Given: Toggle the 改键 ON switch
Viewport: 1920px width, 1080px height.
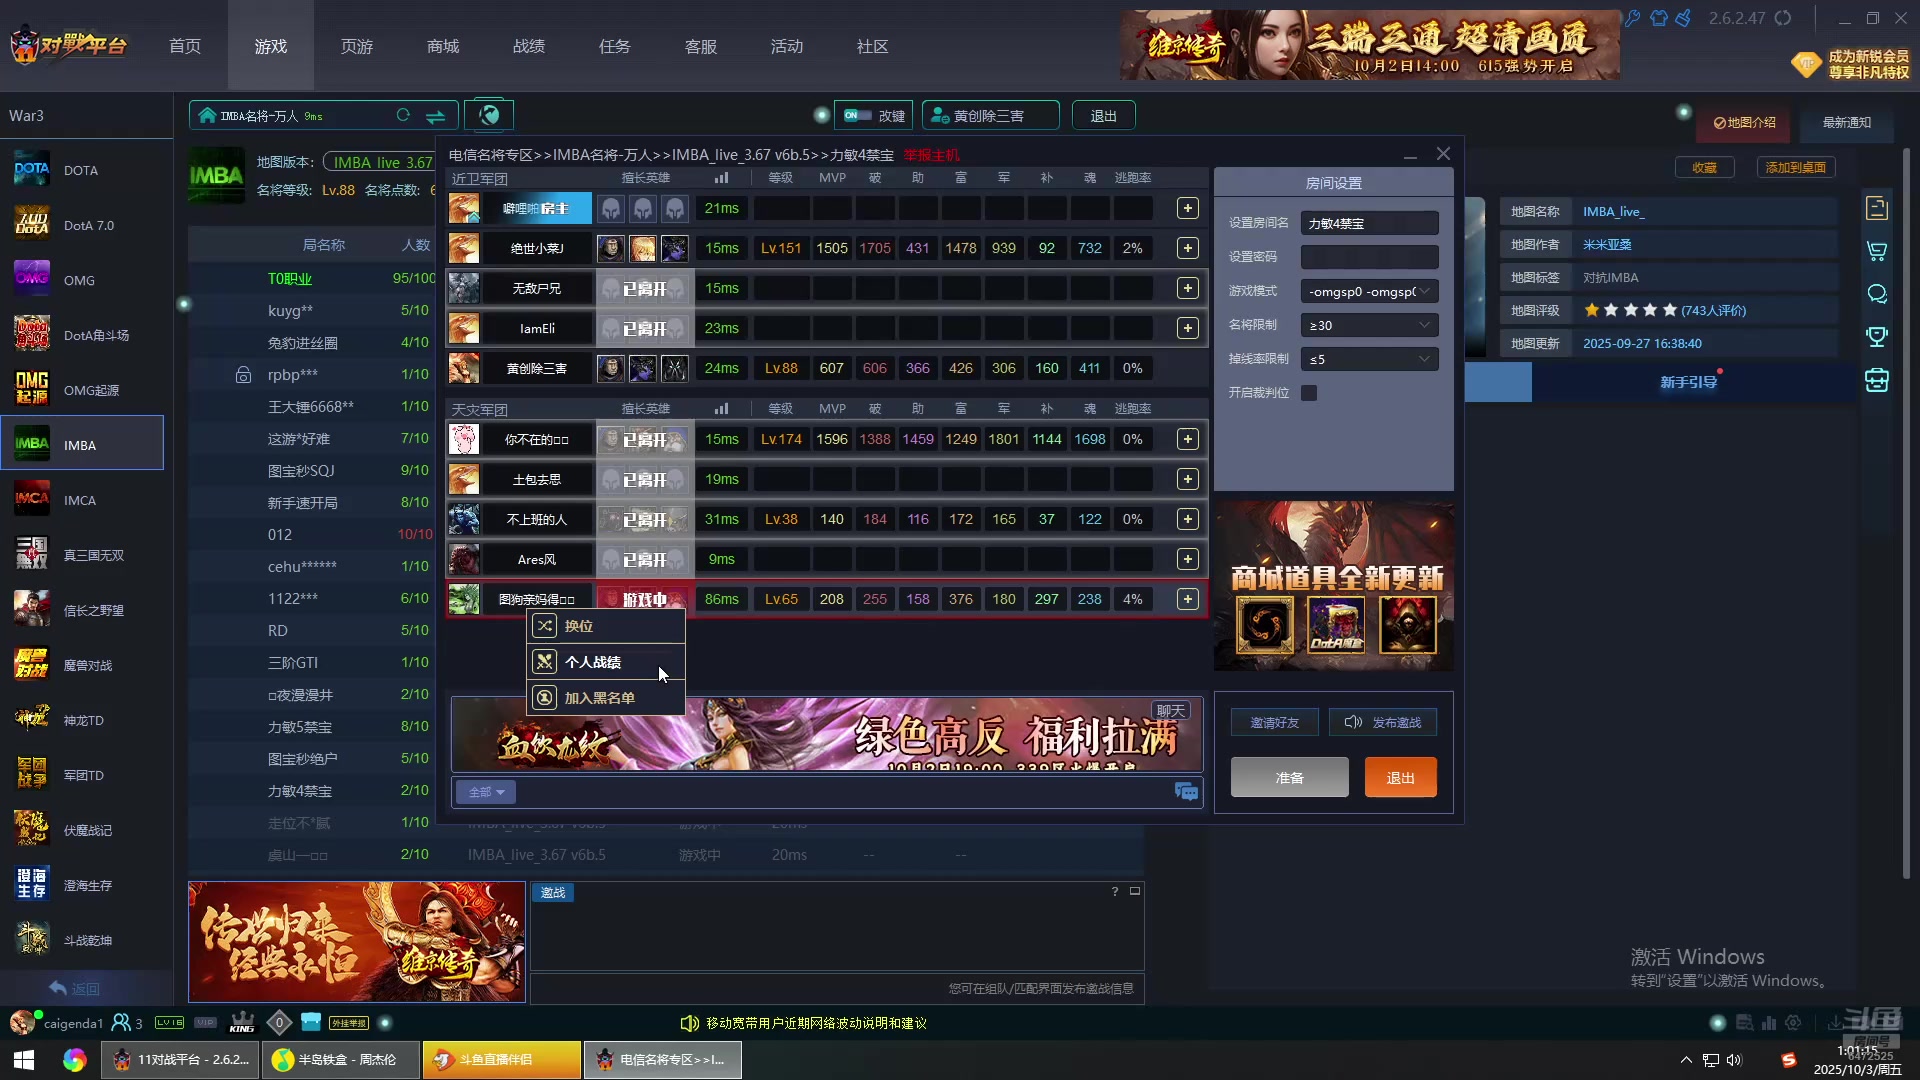Looking at the screenshot, I should (857, 116).
